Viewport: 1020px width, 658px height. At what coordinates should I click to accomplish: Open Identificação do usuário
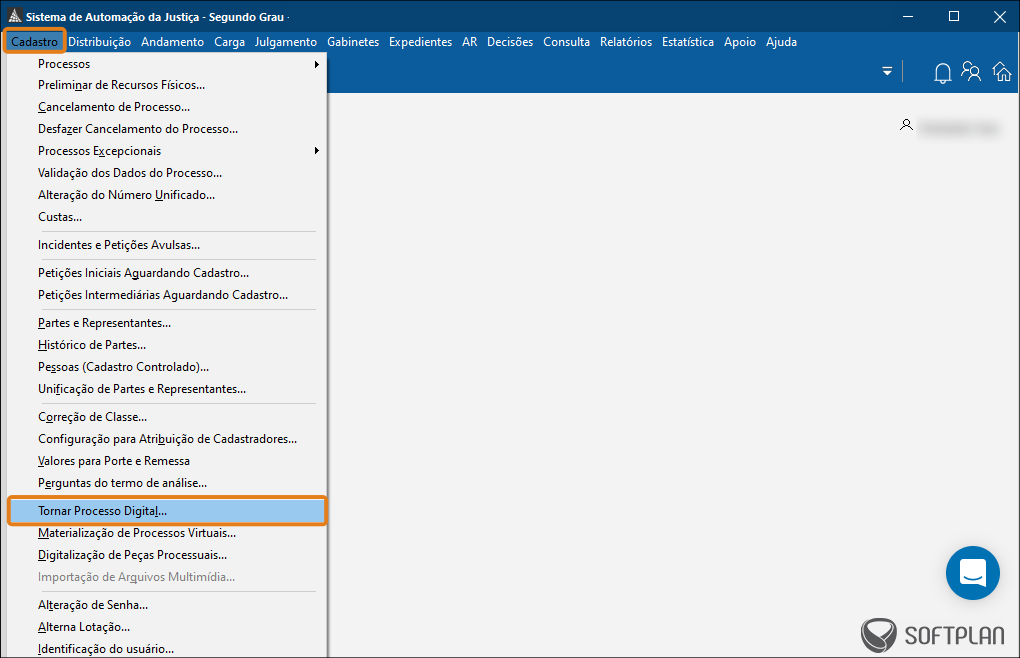pyautogui.click(x=167, y=649)
